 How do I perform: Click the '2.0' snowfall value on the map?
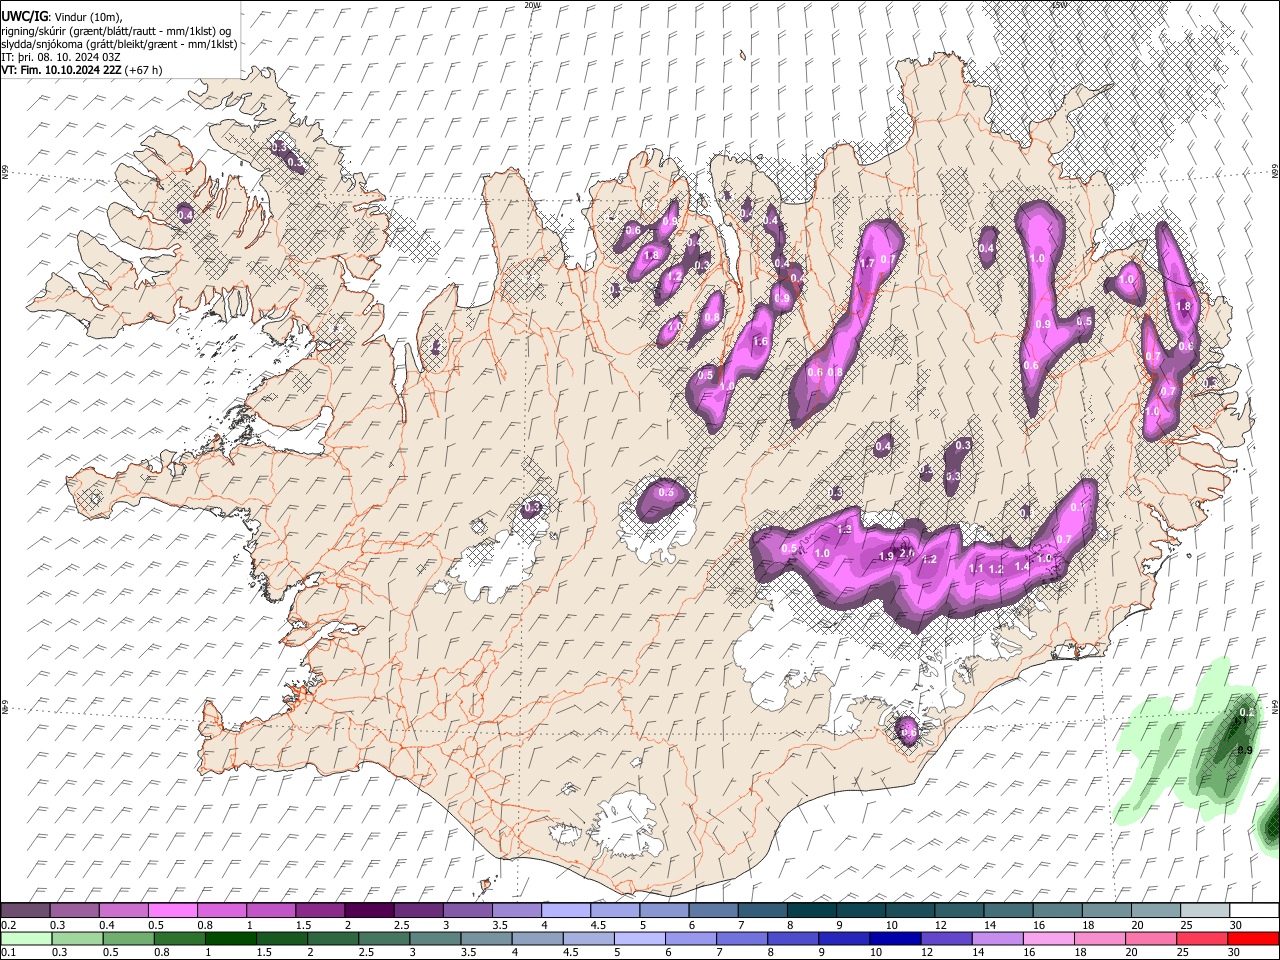click(x=906, y=552)
